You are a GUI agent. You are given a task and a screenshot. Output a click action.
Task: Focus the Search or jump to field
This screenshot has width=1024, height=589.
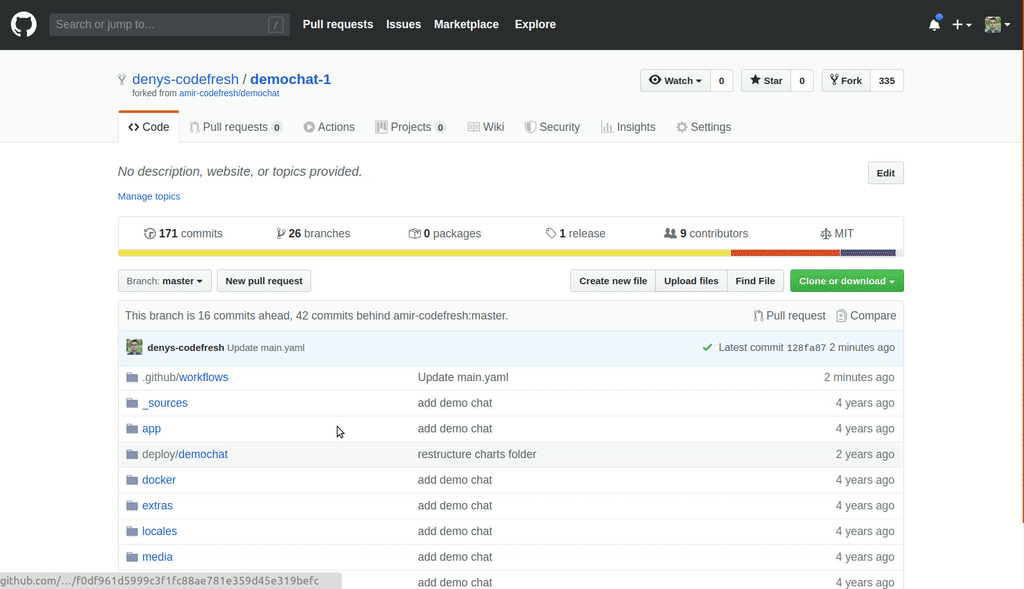pyautogui.click(x=160, y=24)
